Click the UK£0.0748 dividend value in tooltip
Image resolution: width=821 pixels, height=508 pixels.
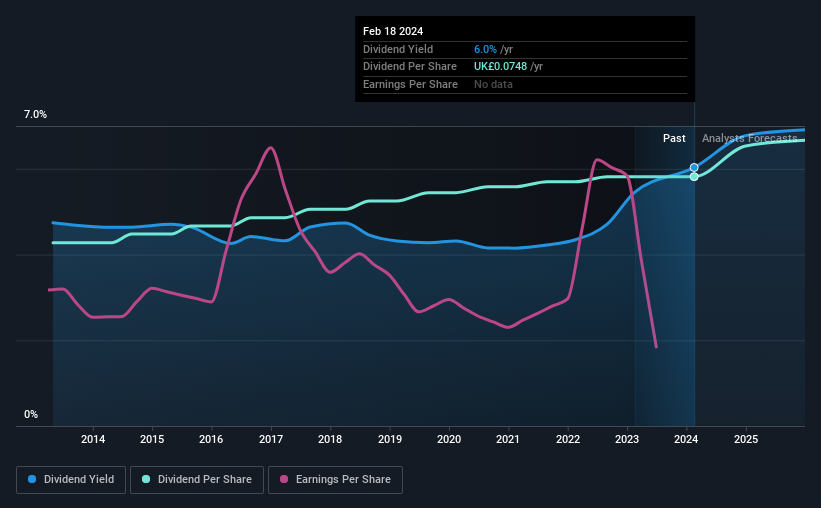[x=500, y=67]
